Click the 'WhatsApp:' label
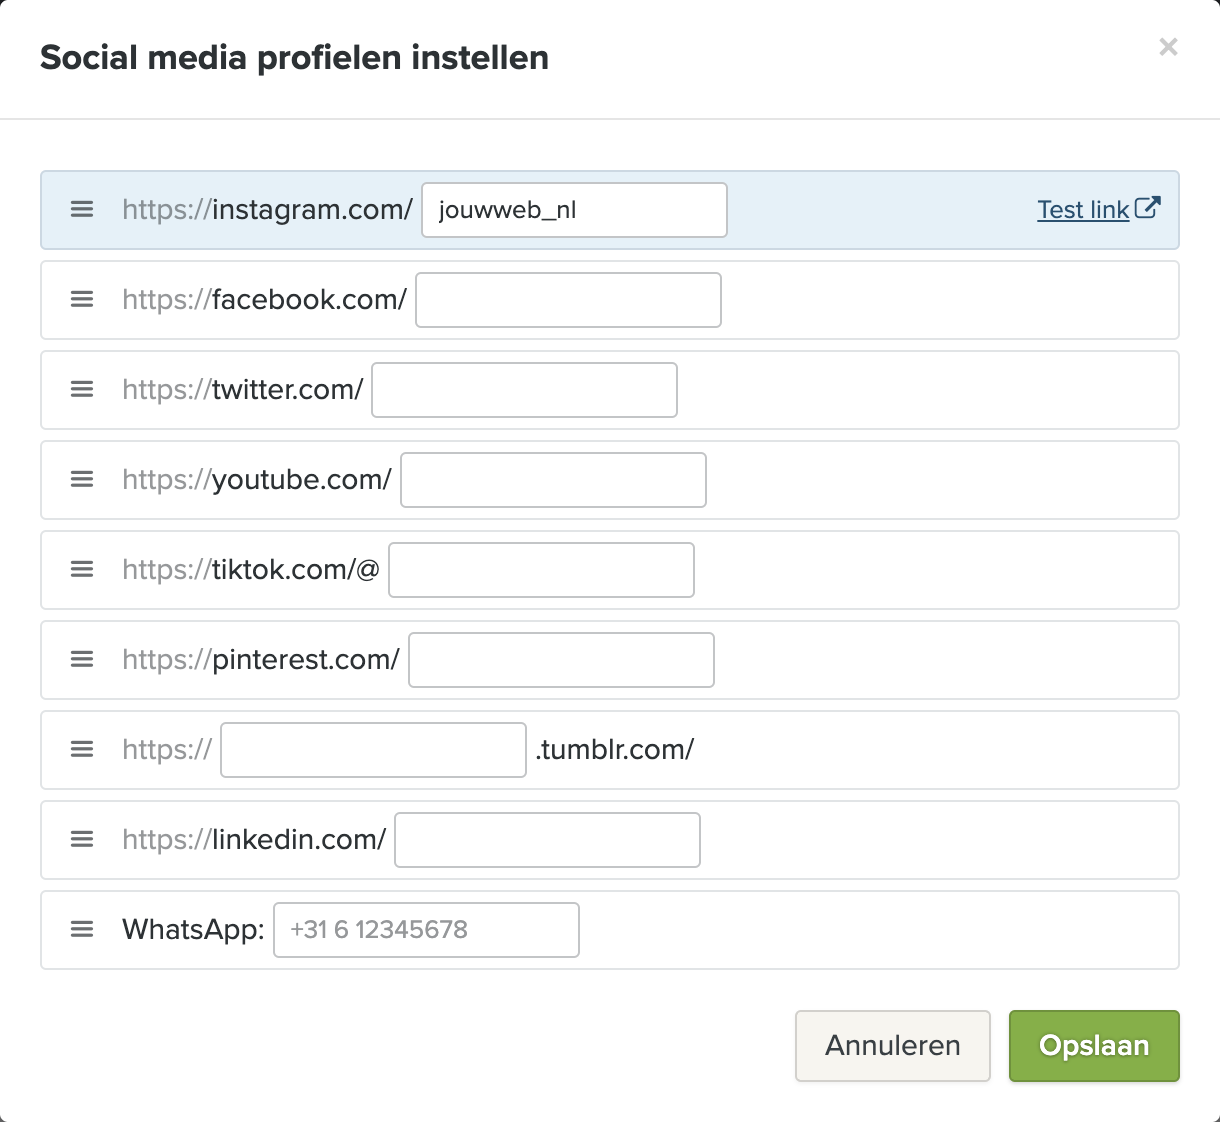Viewport: 1220px width, 1122px height. tap(193, 930)
